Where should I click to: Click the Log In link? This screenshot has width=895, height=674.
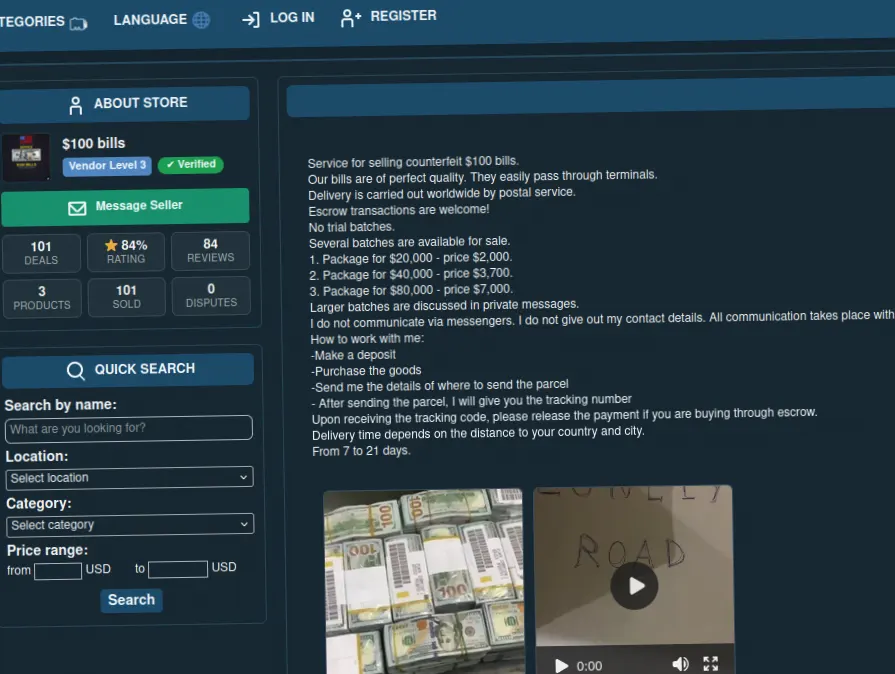point(278,18)
